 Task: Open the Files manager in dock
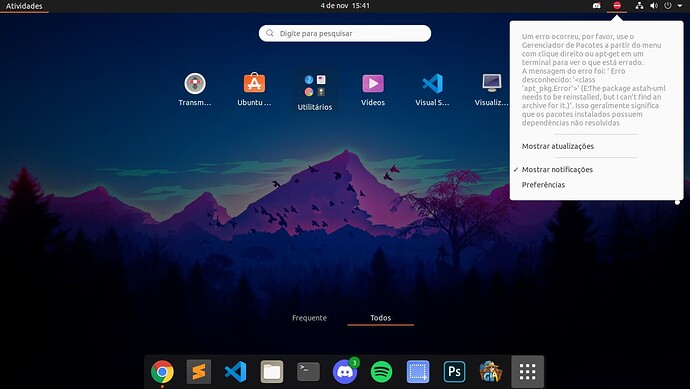[272, 372]
